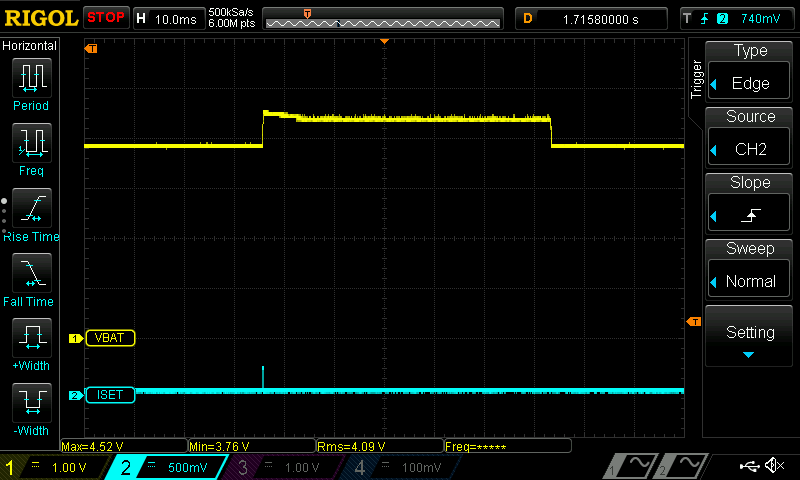Click the waveform memory overview bar
This screenshot has height=480, width=800.
tap(383, 19)
